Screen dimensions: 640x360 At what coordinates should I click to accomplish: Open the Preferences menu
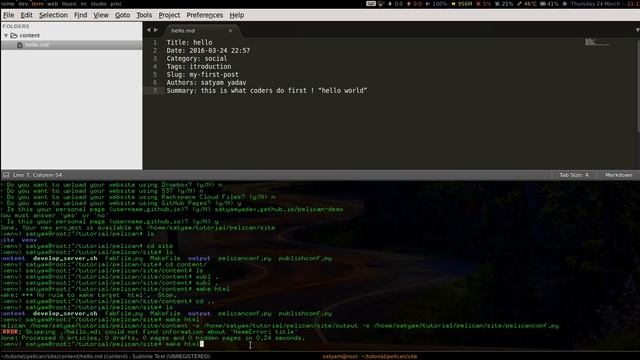(x=204, y=15)
